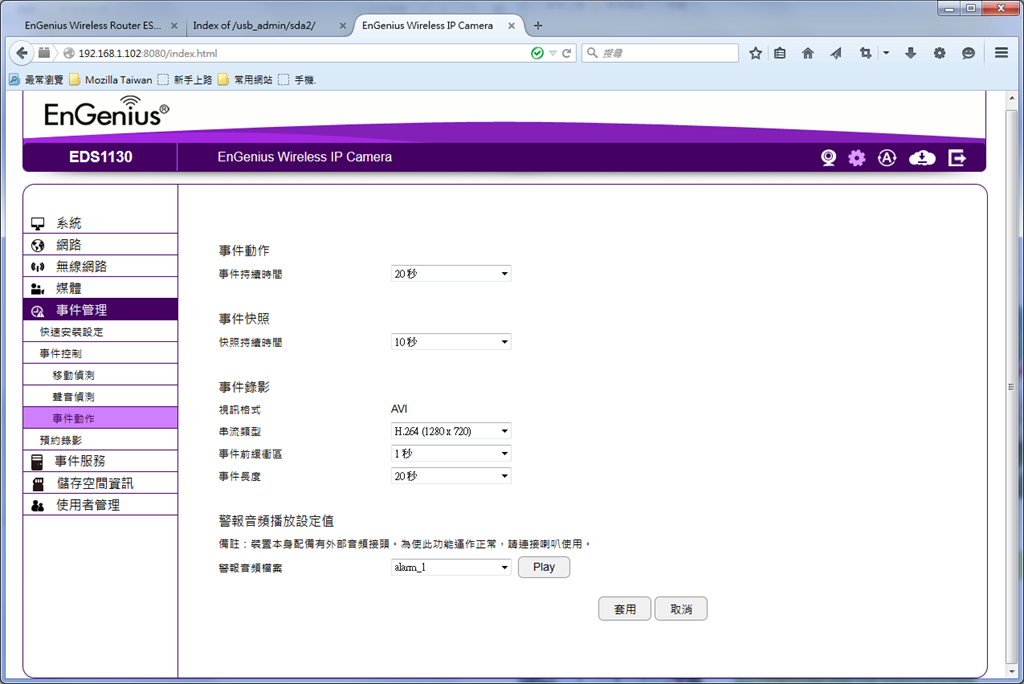Click the EnGenius logo
Viewport: 1024px width, 684px height.
pos(106,112)
